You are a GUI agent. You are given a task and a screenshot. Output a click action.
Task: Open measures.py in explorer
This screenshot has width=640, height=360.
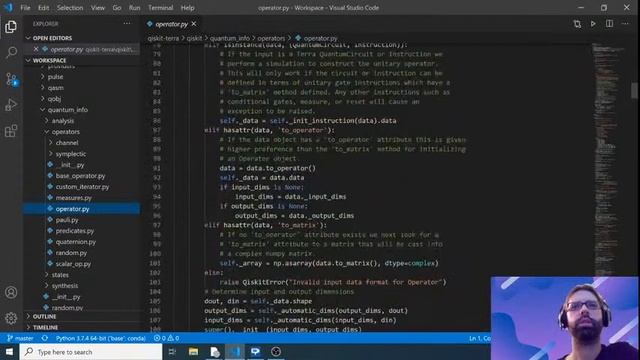click(73, 198)
